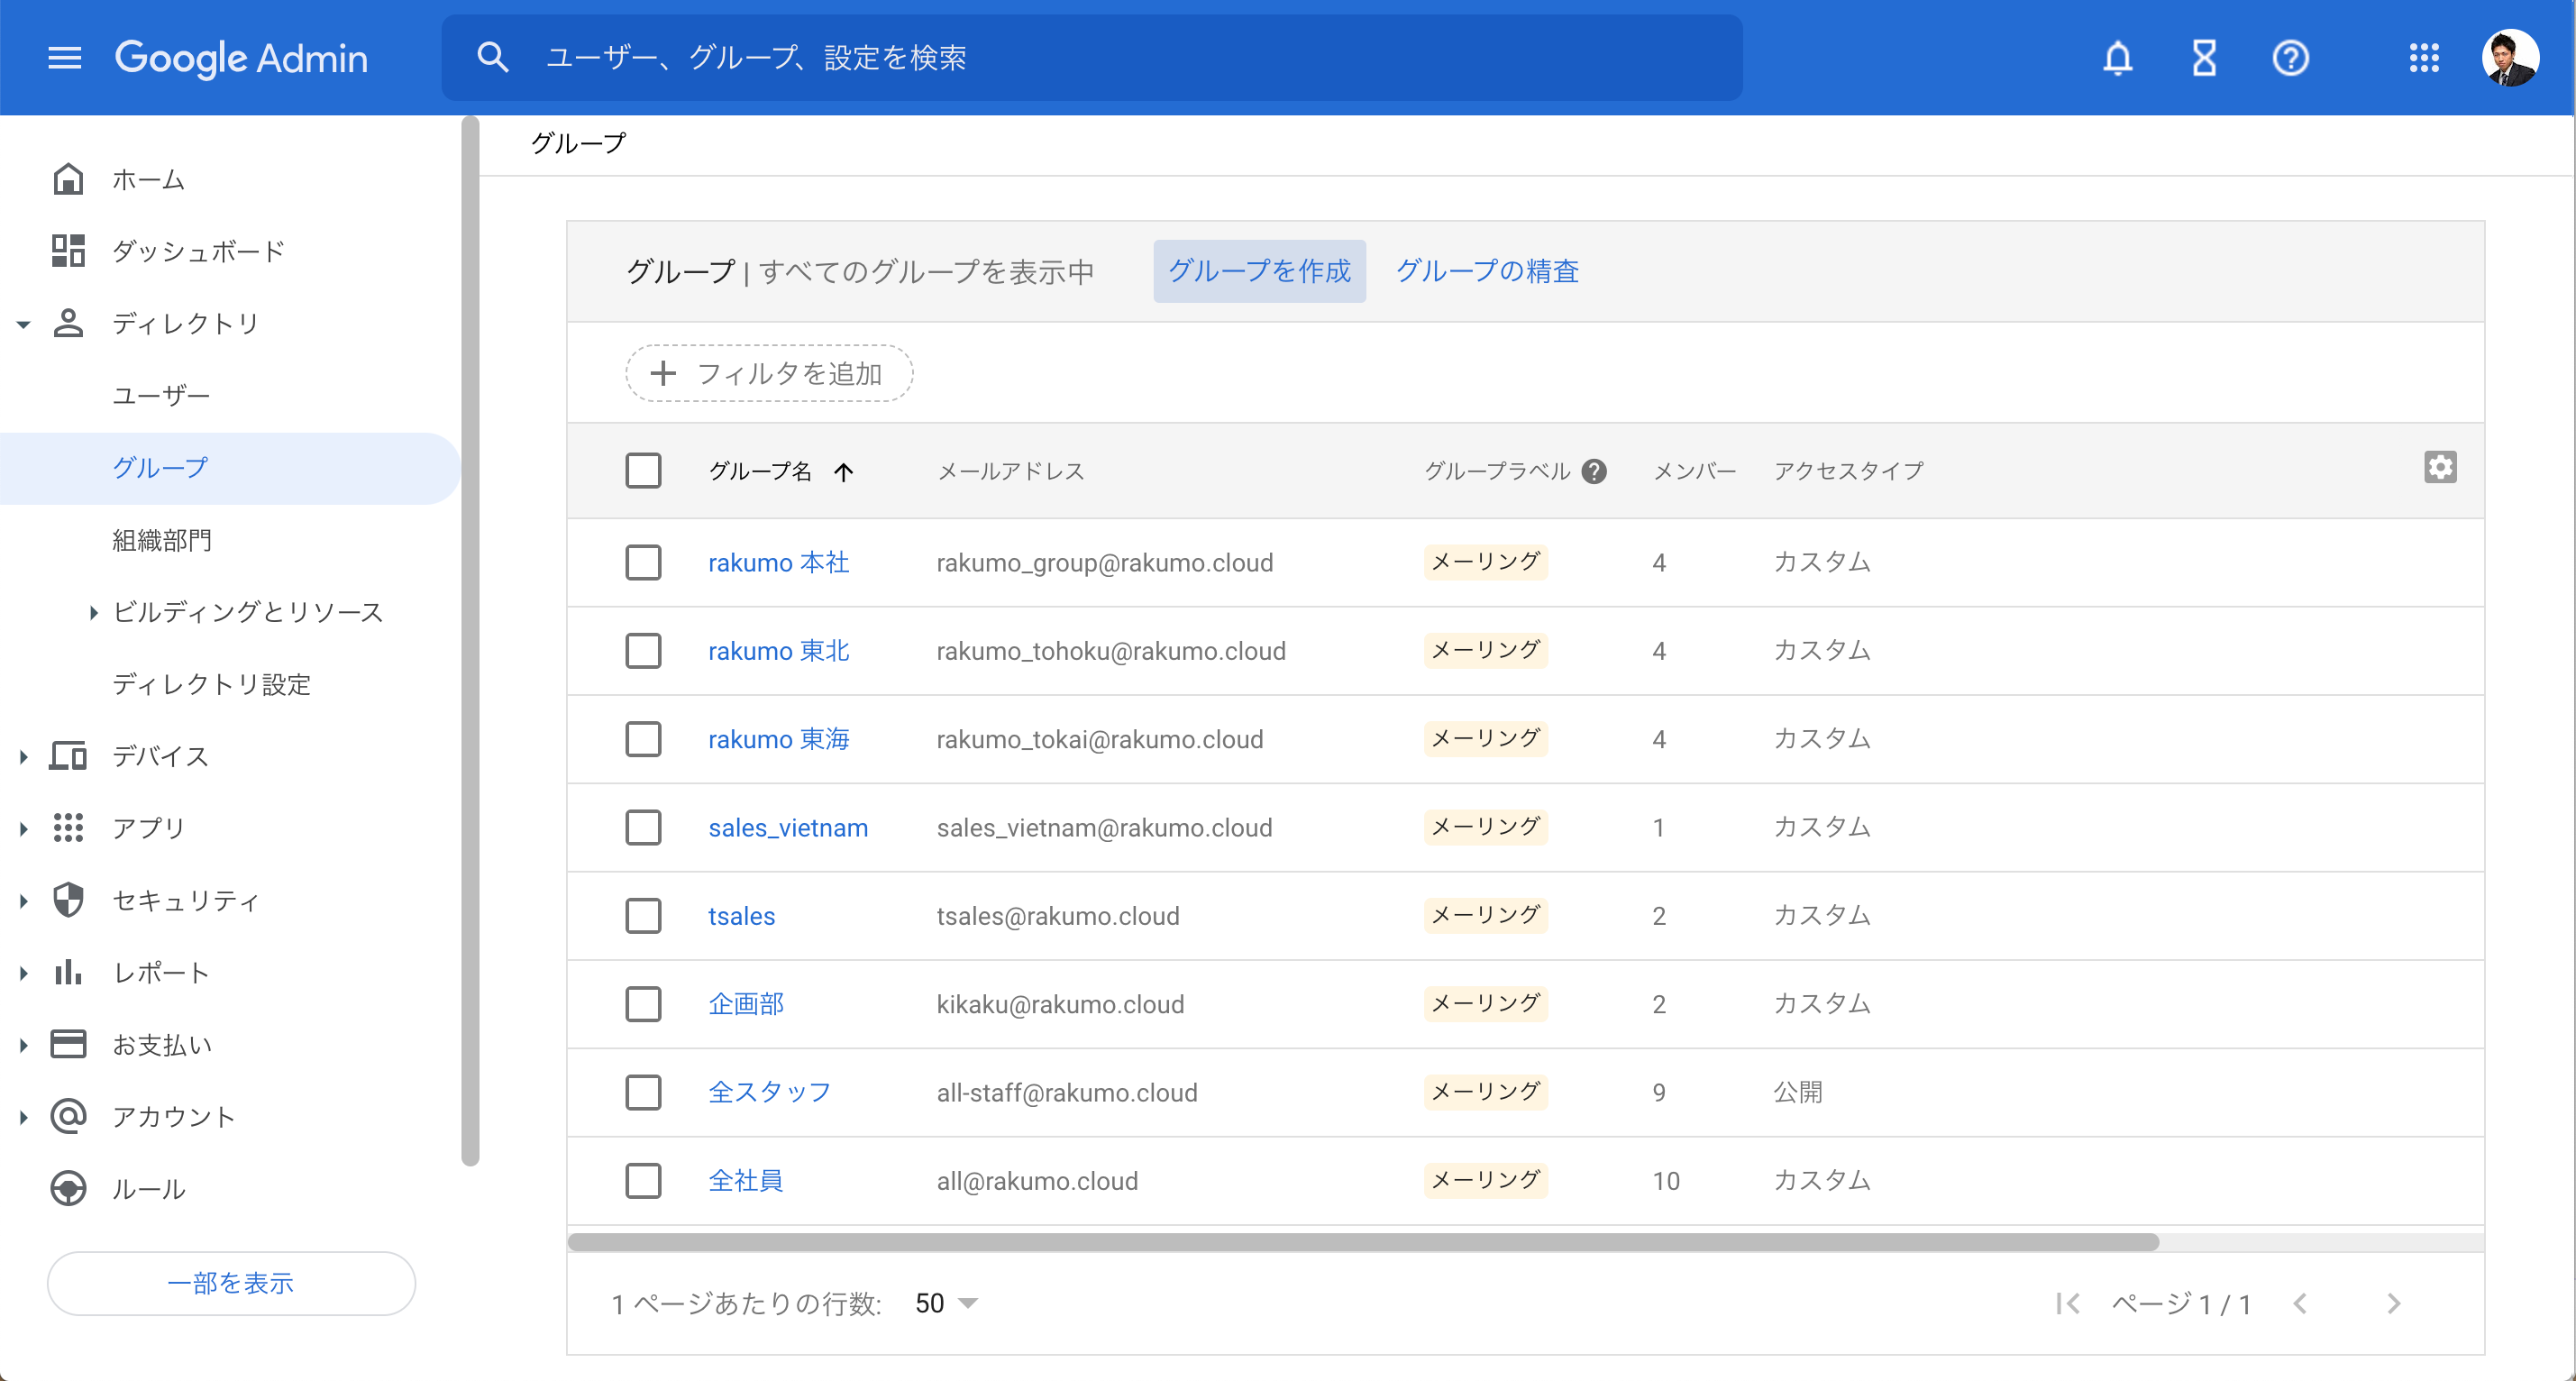Image resolution: width=2576 pixels, height=1381 pixels.
Task: Toggle sort arrow beside グループ名
Action: click(x=844, y=472)
